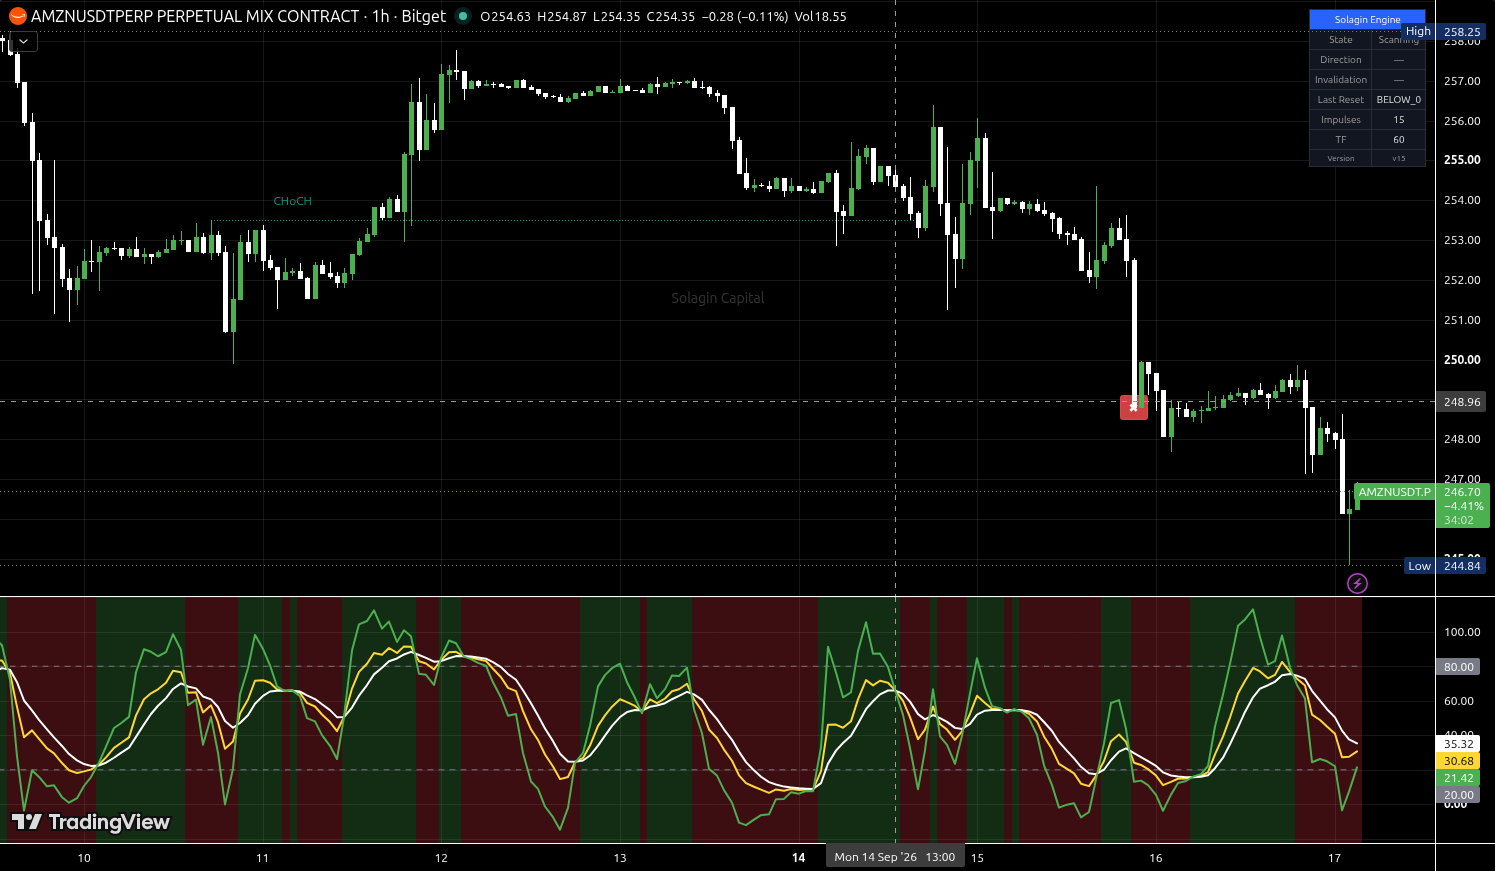Click the red event marker on candle
This screenshot has width=1495, height=871.
[x=1133, y=407]
